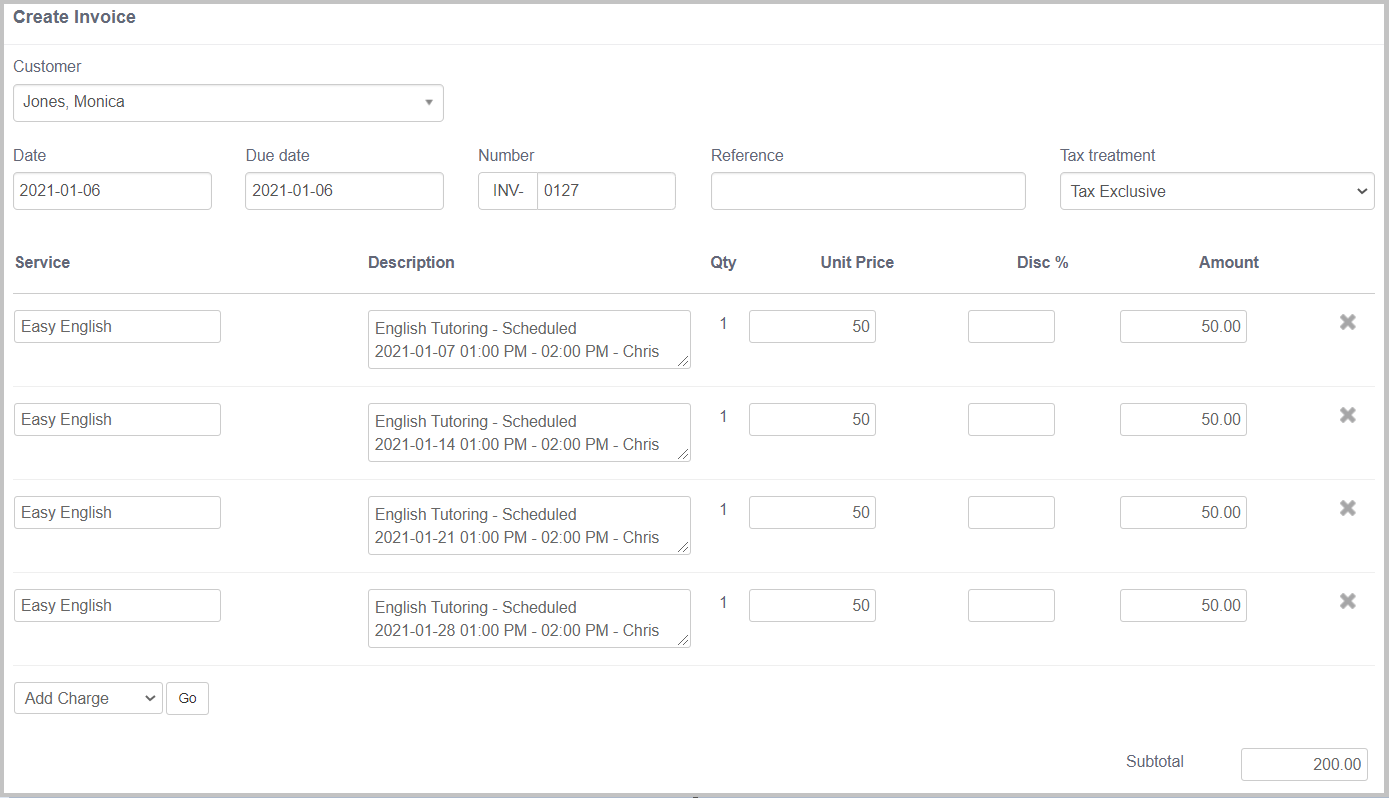Click the quantity value in first row
Viewport: 1389px width, 798px height.
723,323
